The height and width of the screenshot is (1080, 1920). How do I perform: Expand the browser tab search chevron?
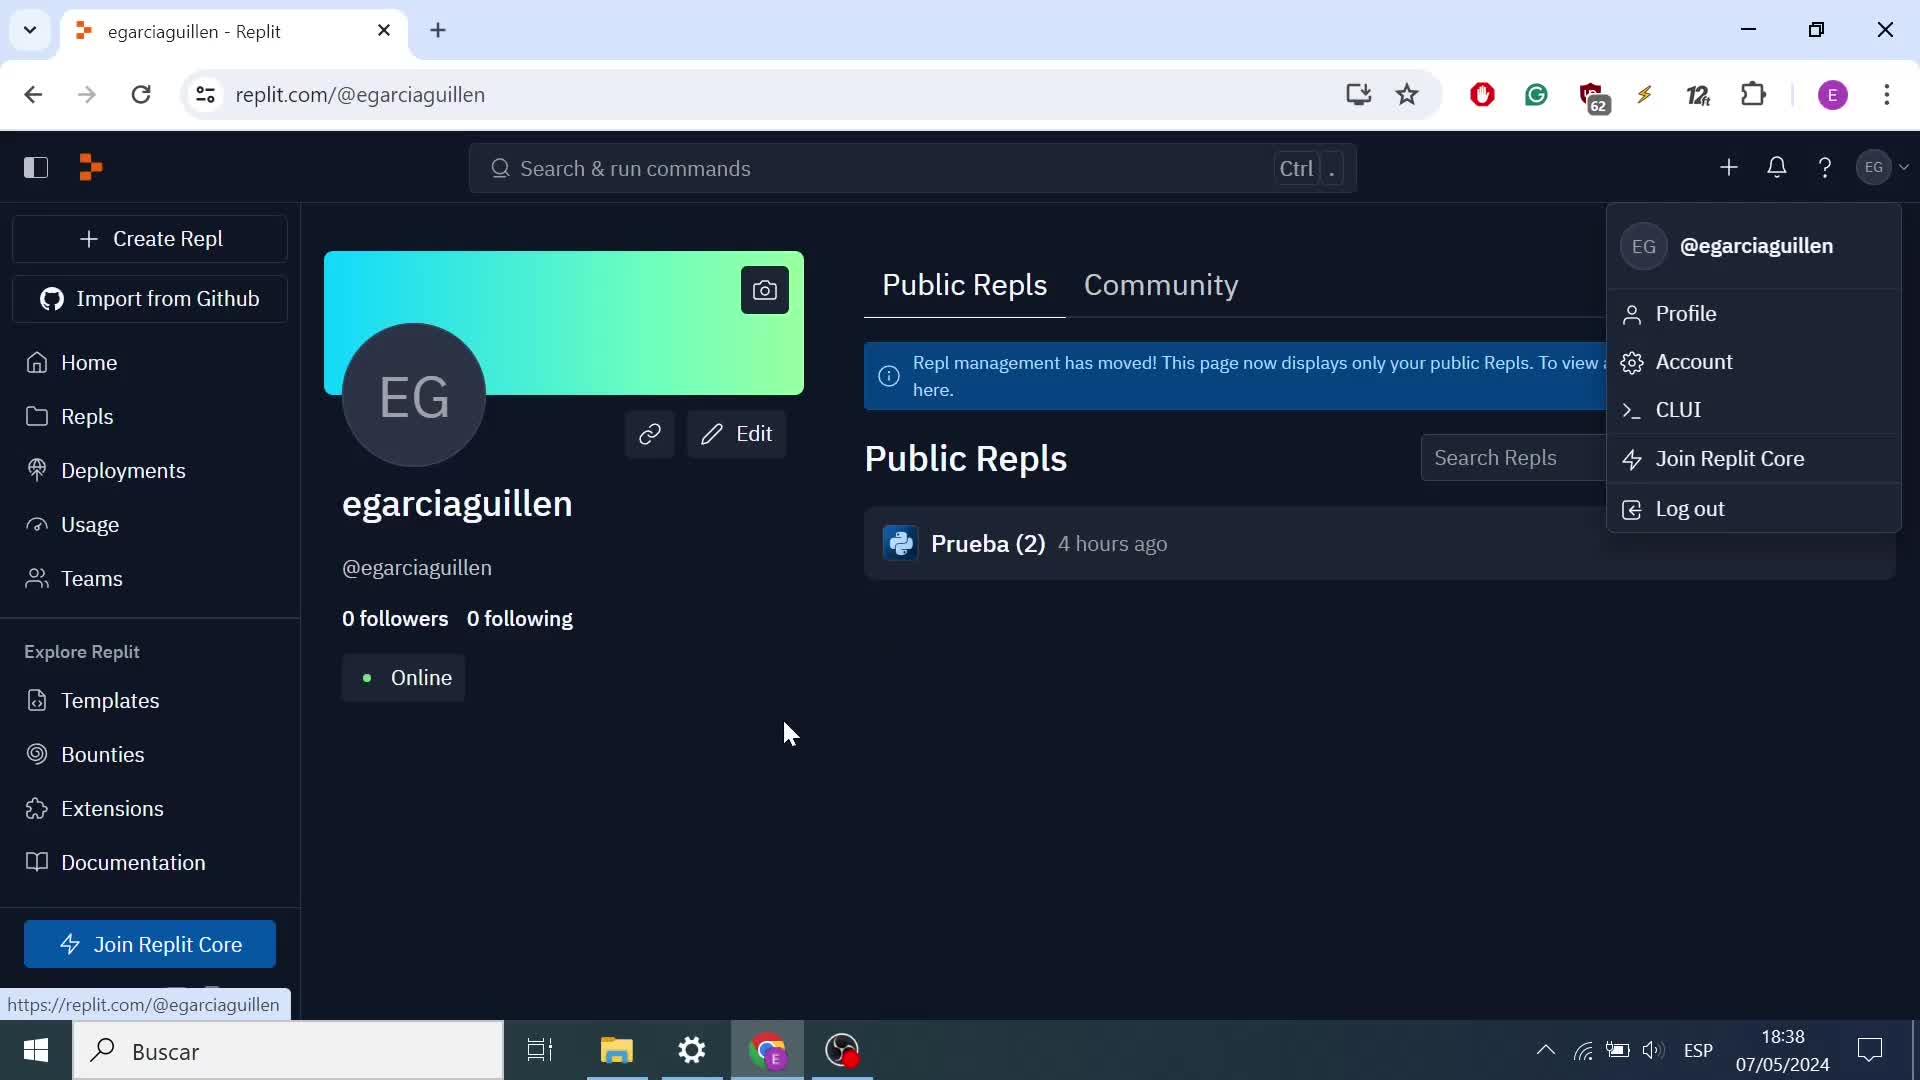[30, 30]
